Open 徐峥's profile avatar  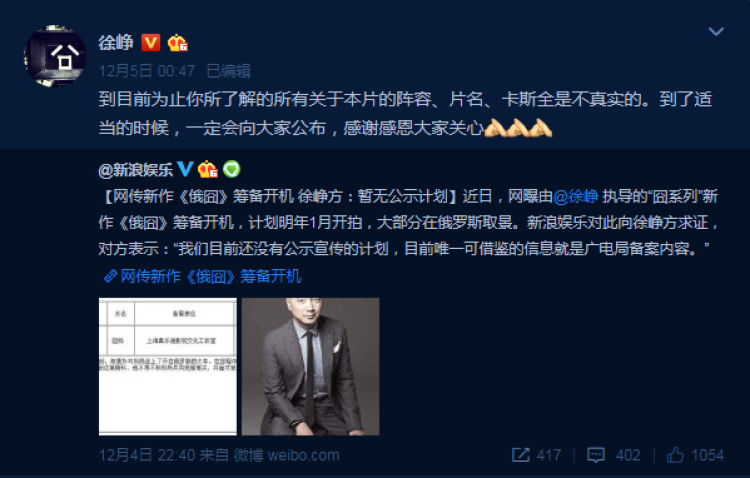pyautogui.click(x=55, y=56)
